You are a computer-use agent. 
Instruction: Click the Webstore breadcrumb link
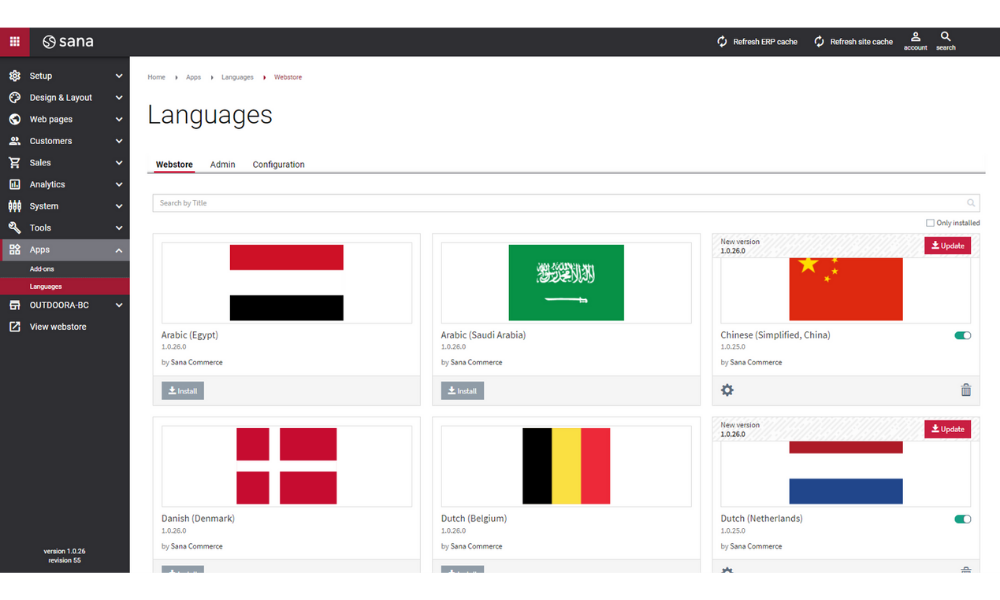pos(288,77)
